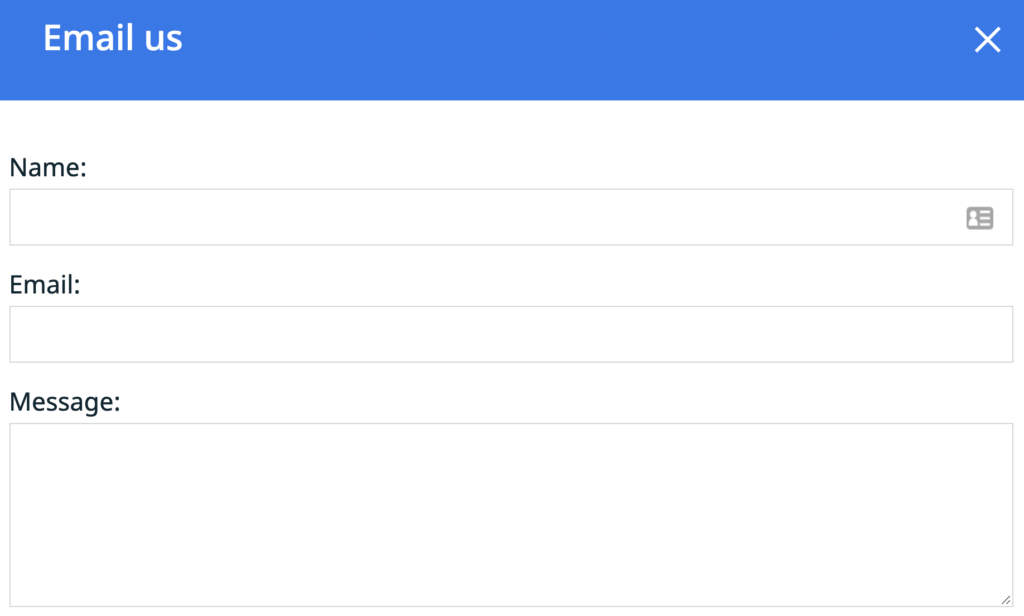Grab the Message box resize handle
Viewport: 1024px width, 616px height.
pyautogui.click(x=1006, y=600)
